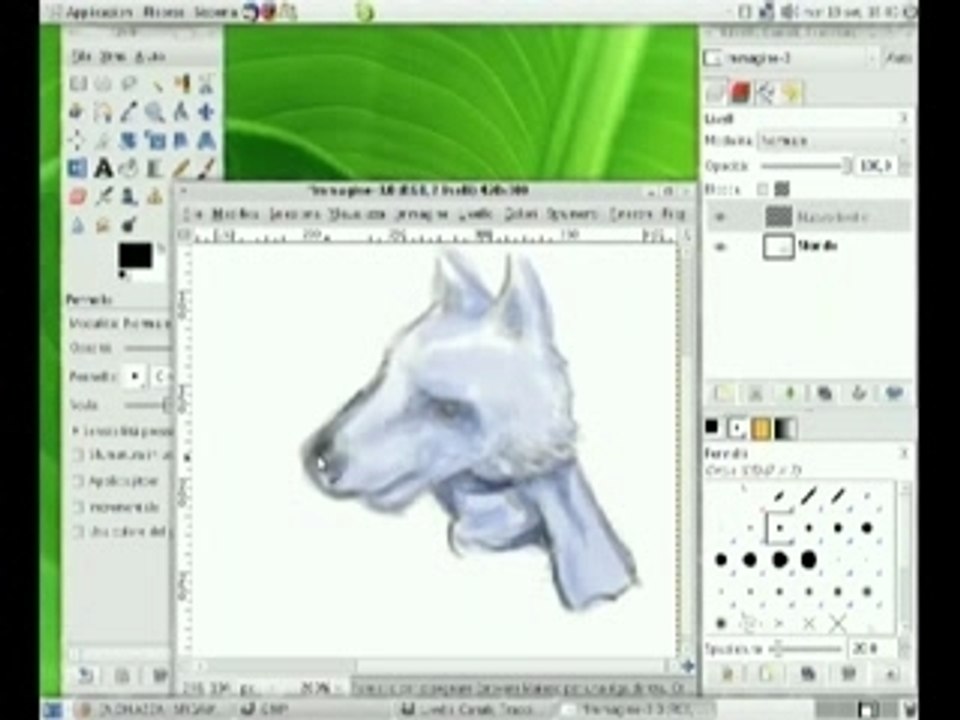Select the Rotate tool
Viewport: 960px width, 720px height.
(129, 140)
